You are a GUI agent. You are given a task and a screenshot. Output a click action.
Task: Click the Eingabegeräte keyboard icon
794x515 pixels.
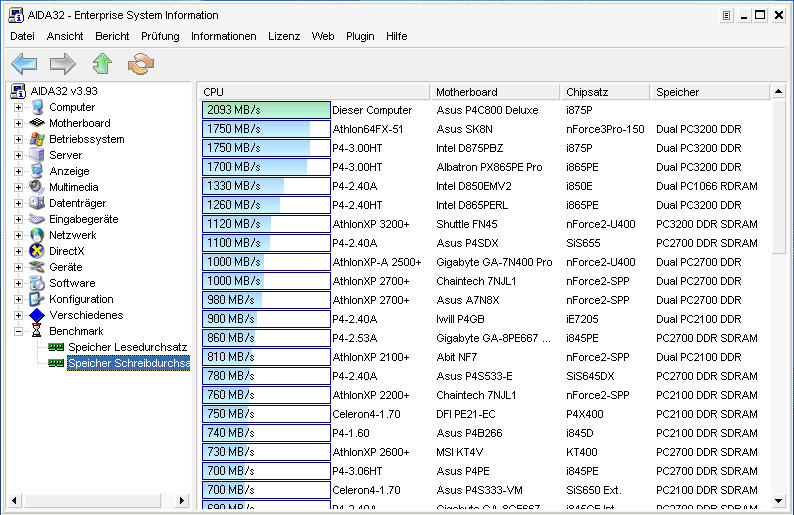pyautogui.click(x=37, y=219)
